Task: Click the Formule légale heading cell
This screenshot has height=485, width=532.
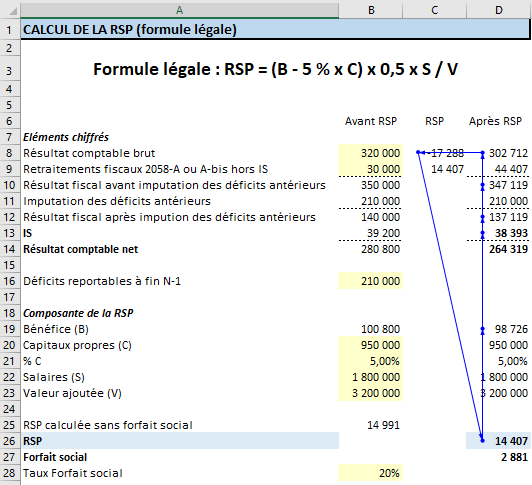Action: click(275, 69)
